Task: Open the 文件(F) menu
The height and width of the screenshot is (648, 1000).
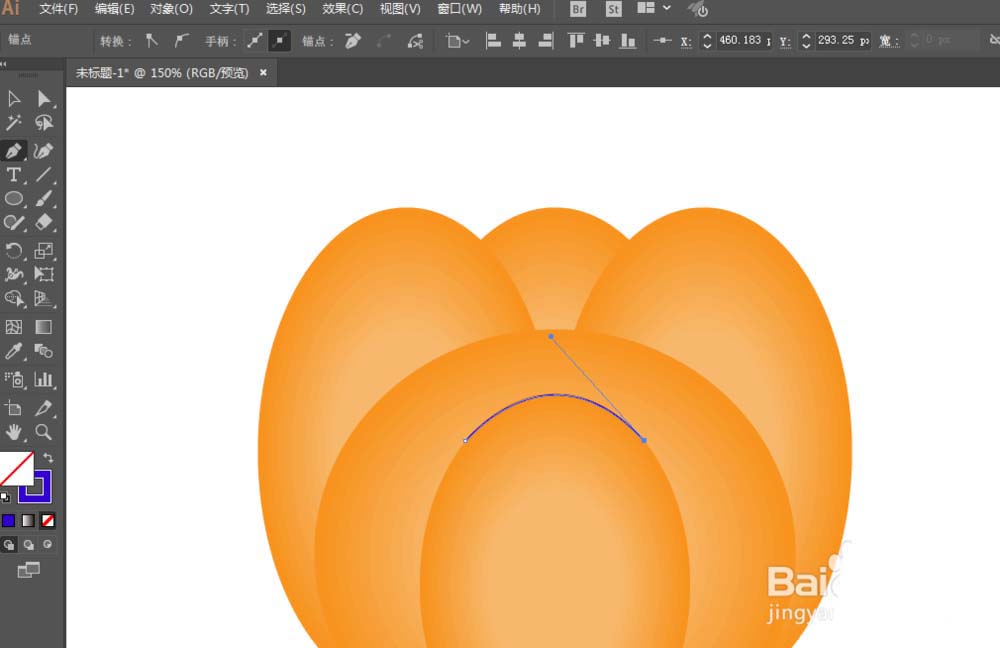Action: click(x=59, y=9)
